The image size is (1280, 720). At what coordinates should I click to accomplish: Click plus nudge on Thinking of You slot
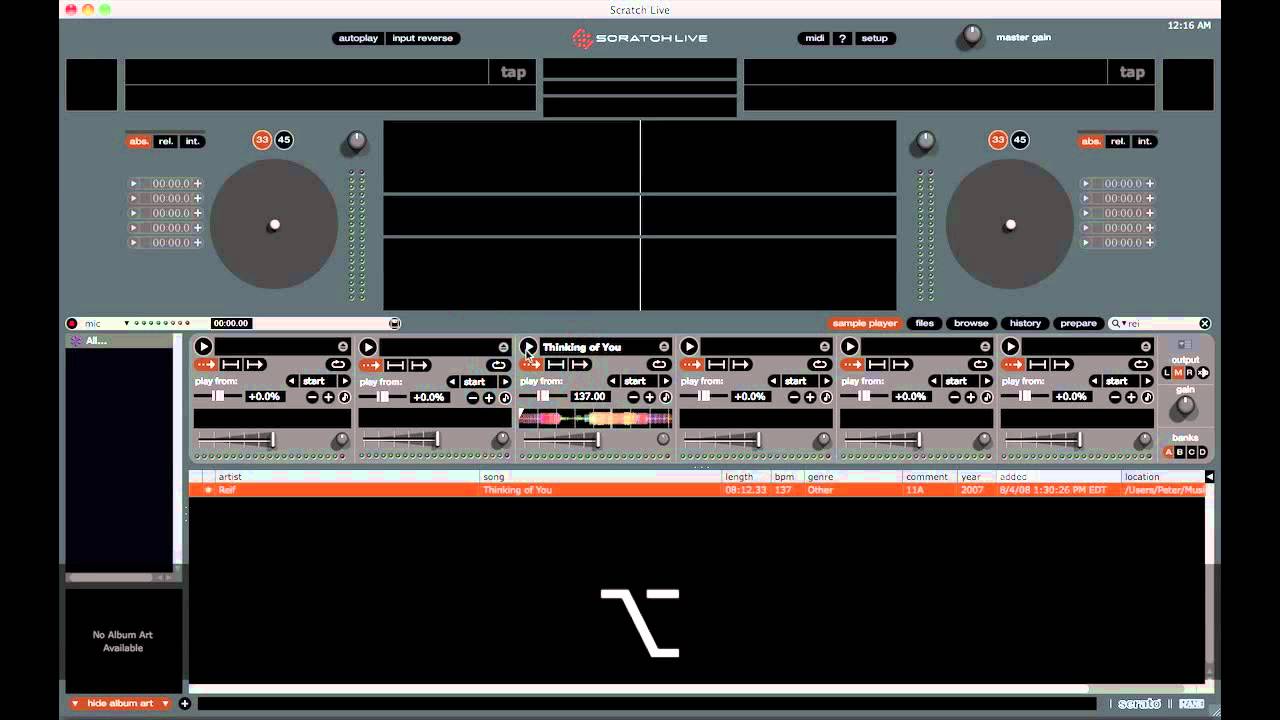coord(650,397)
